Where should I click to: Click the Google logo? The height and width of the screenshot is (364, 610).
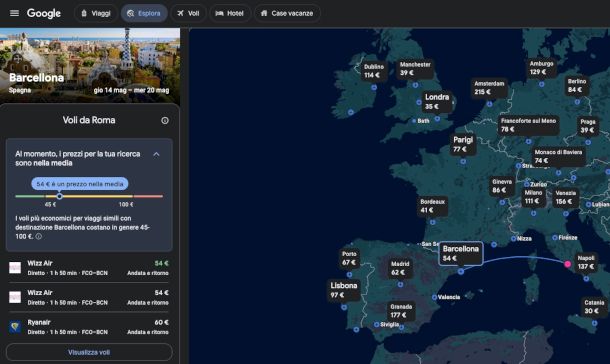(44, 13)
